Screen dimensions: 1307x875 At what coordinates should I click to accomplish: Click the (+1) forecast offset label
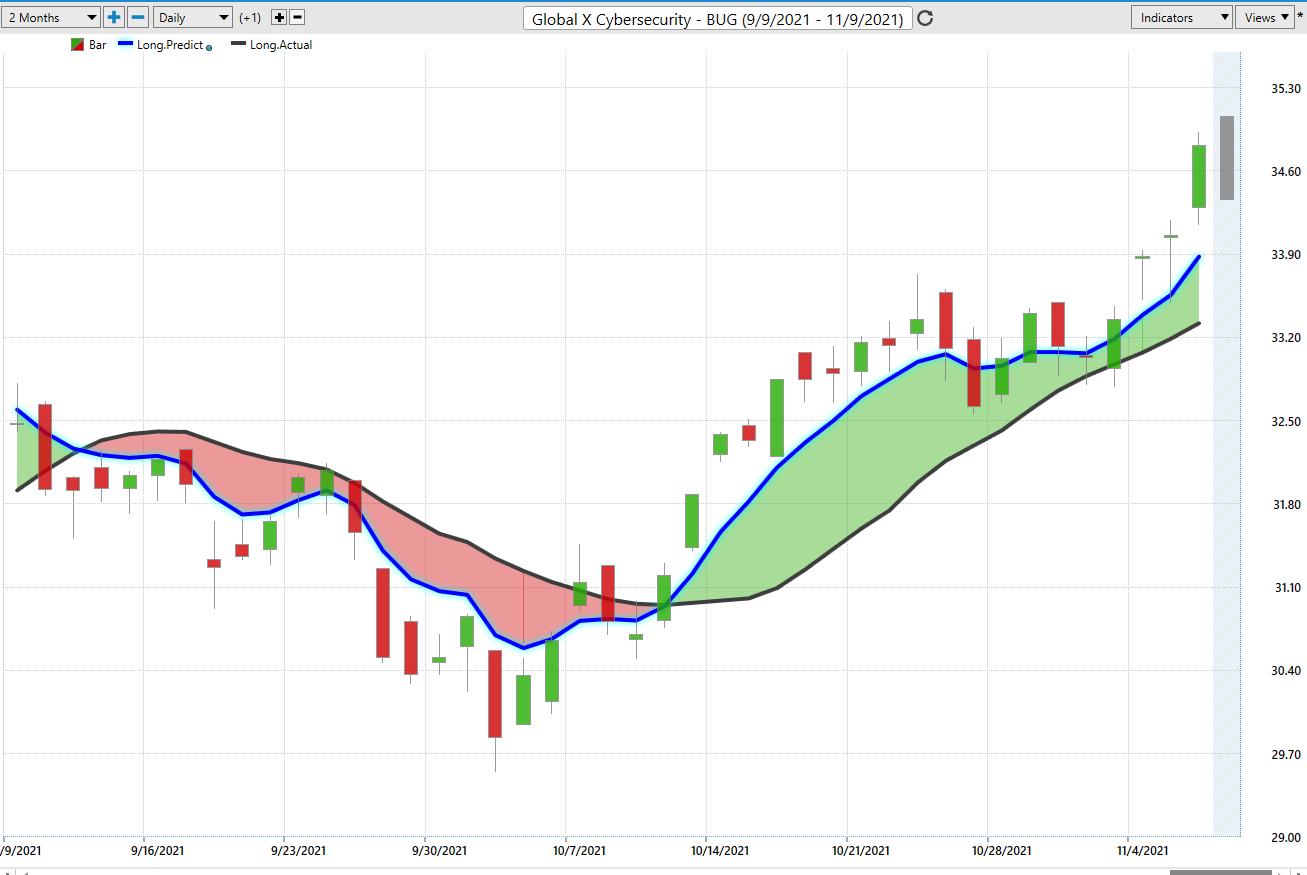click(250, 18)
